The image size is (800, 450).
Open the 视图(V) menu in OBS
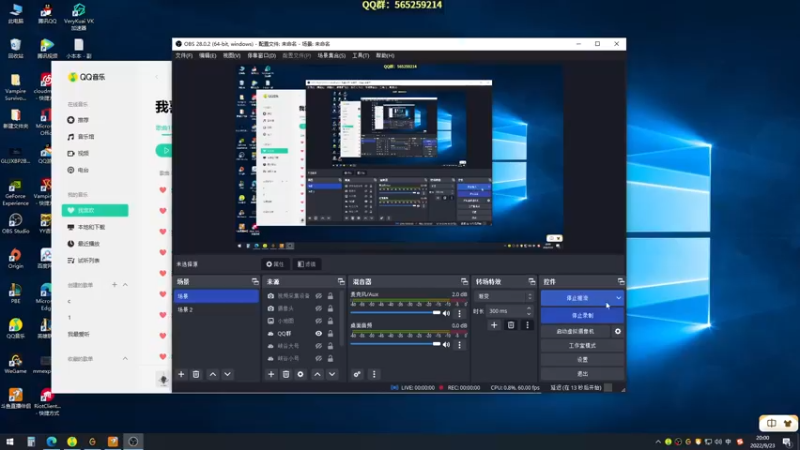tap(232, 56)
